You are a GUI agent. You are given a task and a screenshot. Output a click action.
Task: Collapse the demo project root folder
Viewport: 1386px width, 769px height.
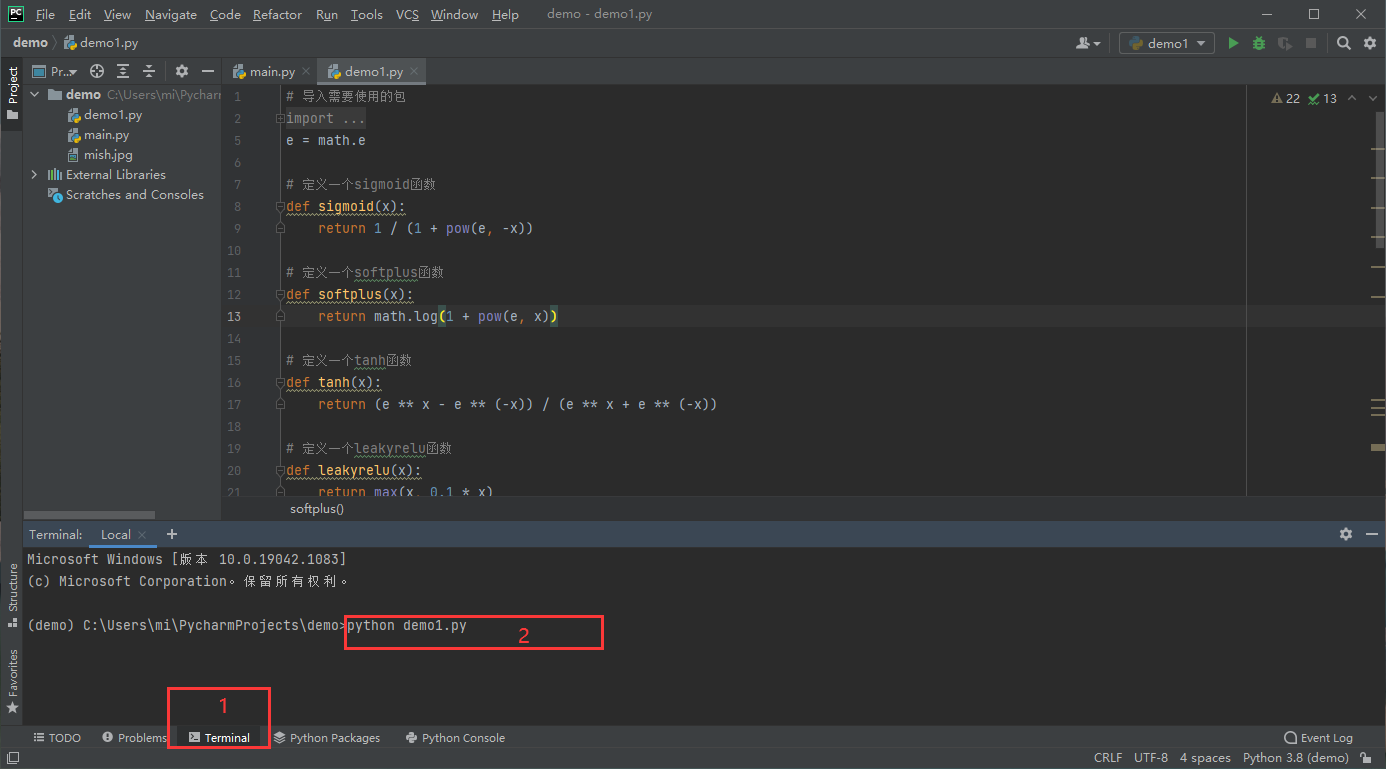tap(35, 95)
